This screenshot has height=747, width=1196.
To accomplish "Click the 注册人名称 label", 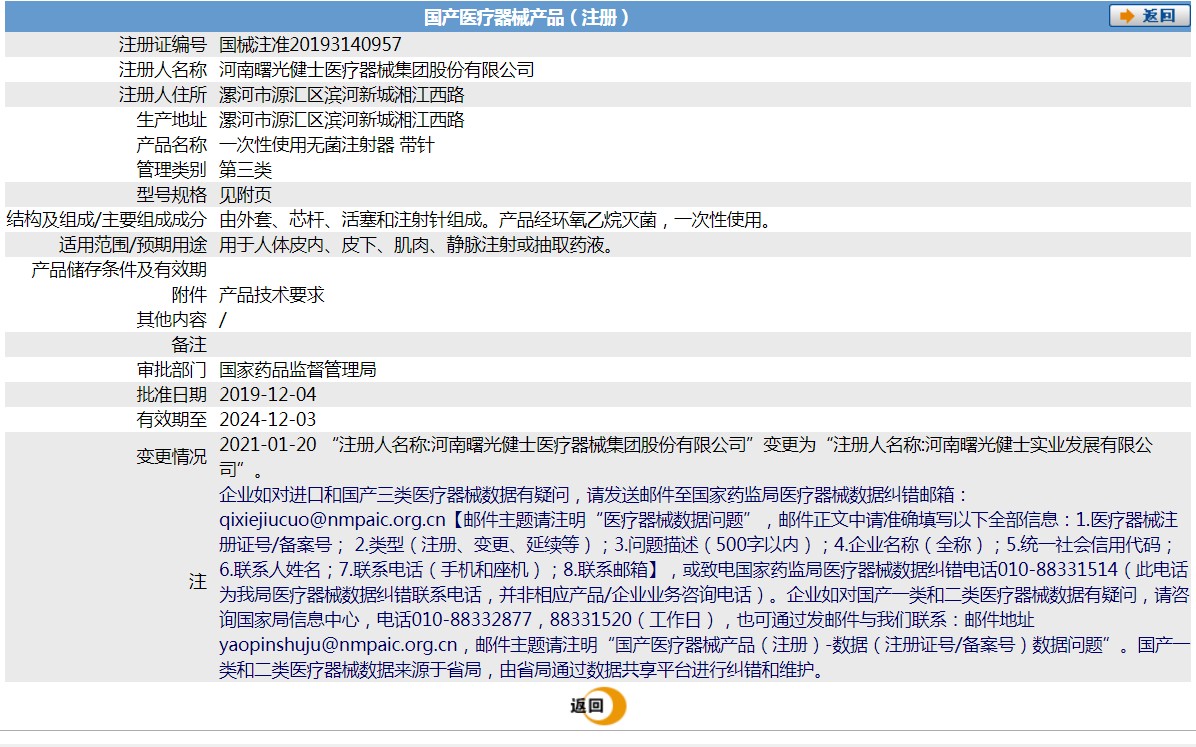I will [x=162, y=69].
